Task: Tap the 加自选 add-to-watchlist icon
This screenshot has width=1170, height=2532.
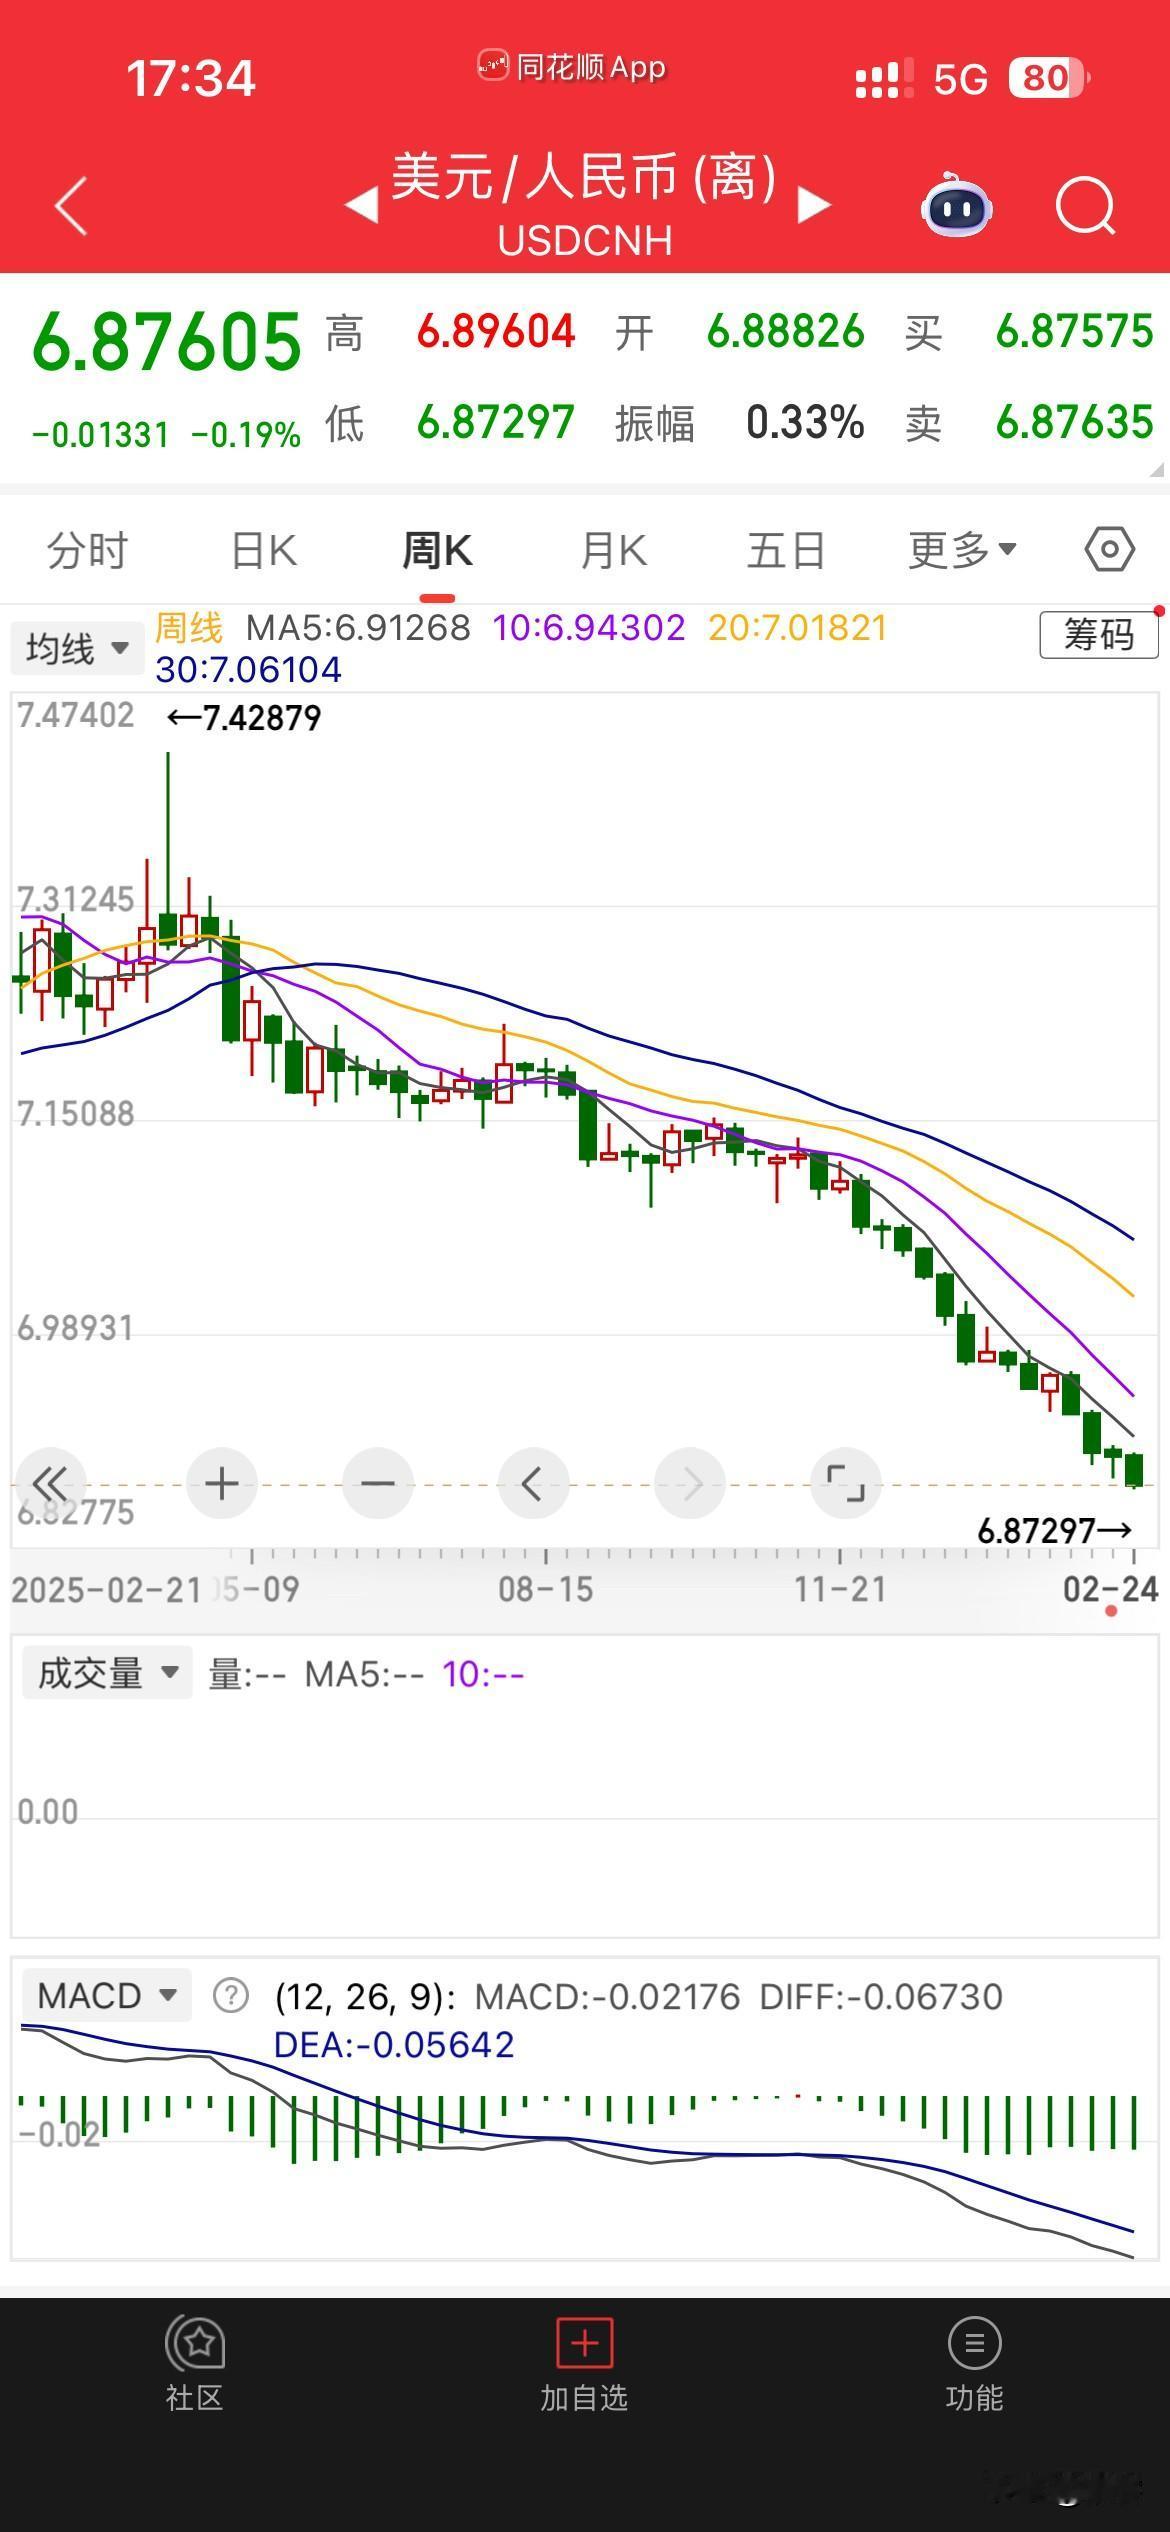Action: pyautogui.click(x=584, y=2343)
